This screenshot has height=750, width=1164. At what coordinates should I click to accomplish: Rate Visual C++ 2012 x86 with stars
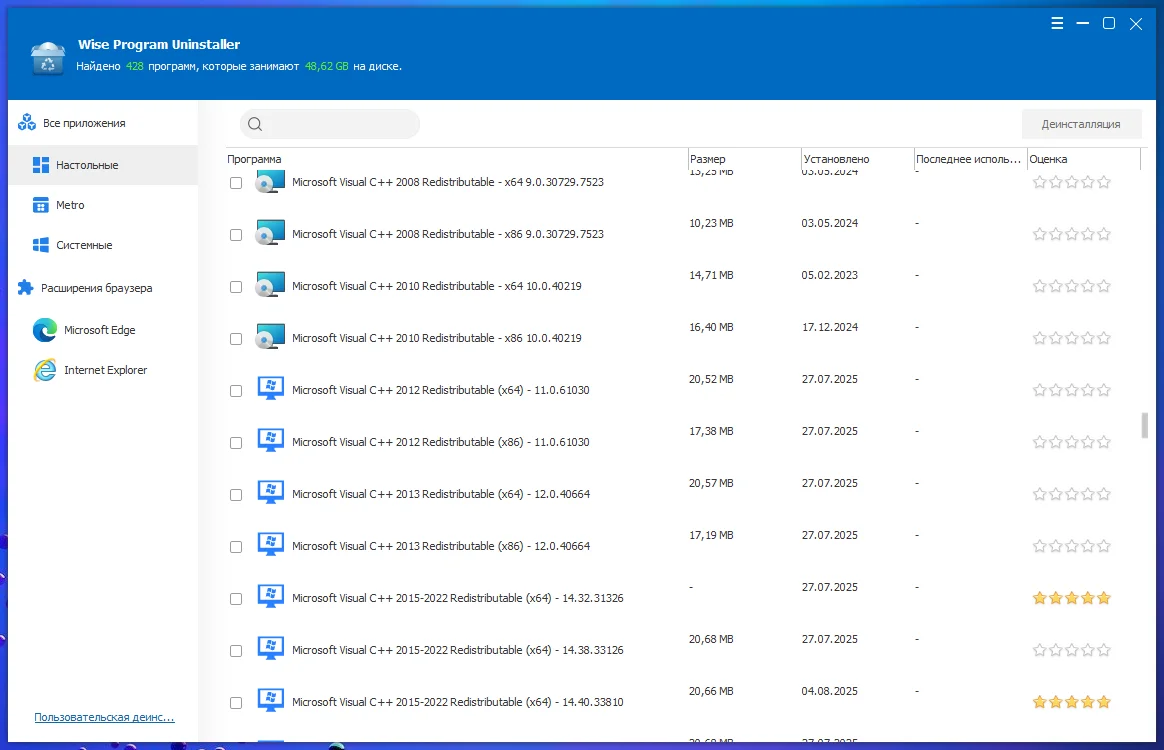1071,442
